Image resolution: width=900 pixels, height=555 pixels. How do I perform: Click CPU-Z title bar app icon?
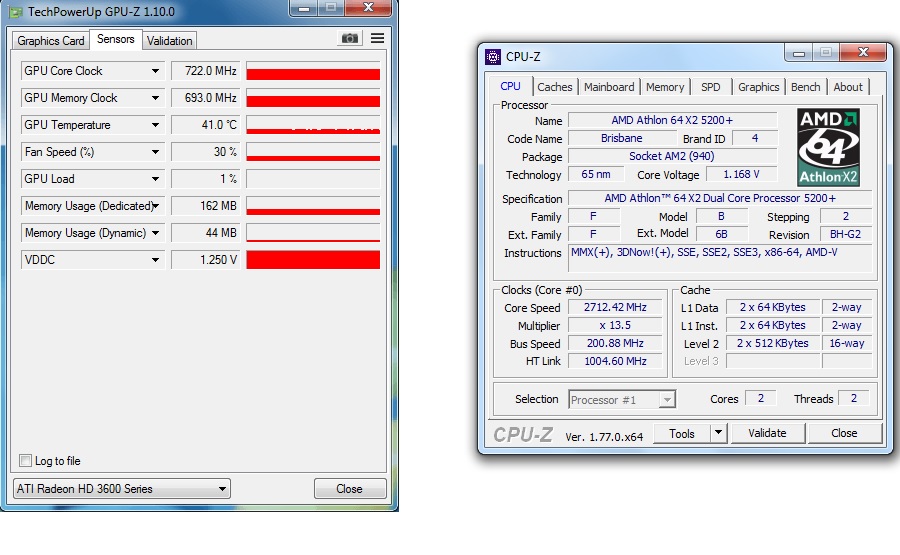[492, 56]
